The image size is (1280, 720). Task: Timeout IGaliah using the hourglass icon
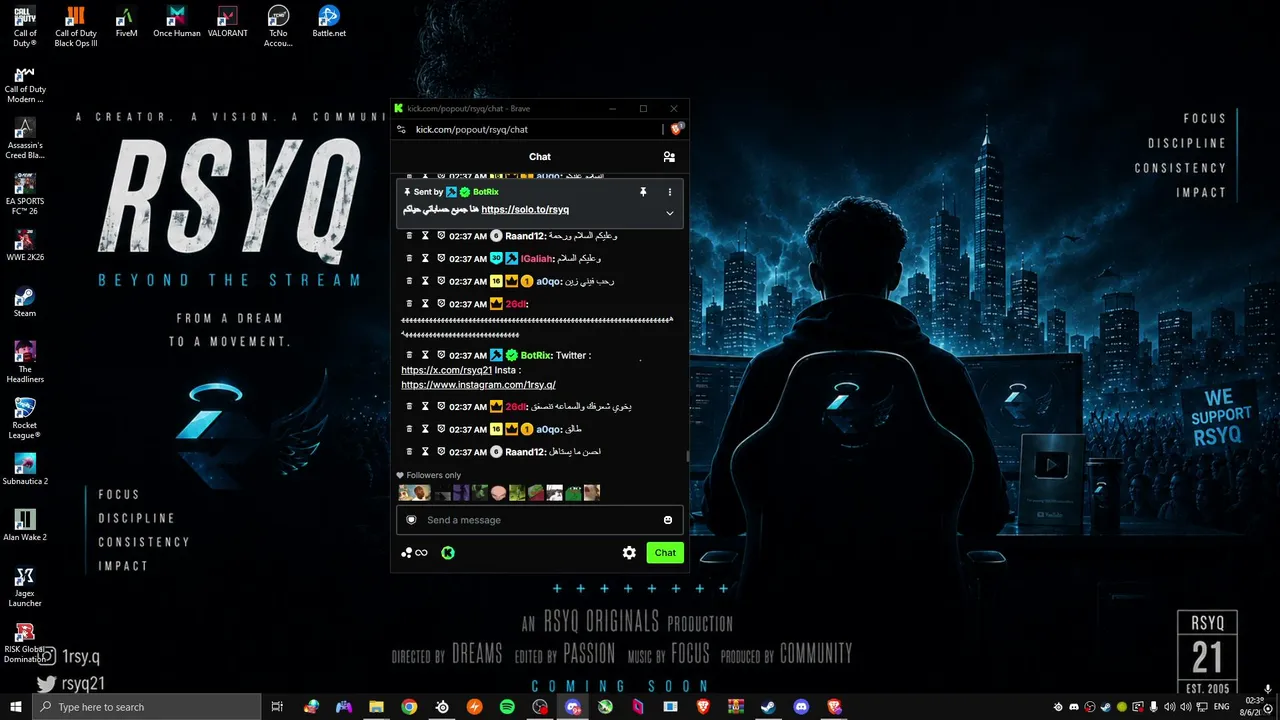pos(425,258)
